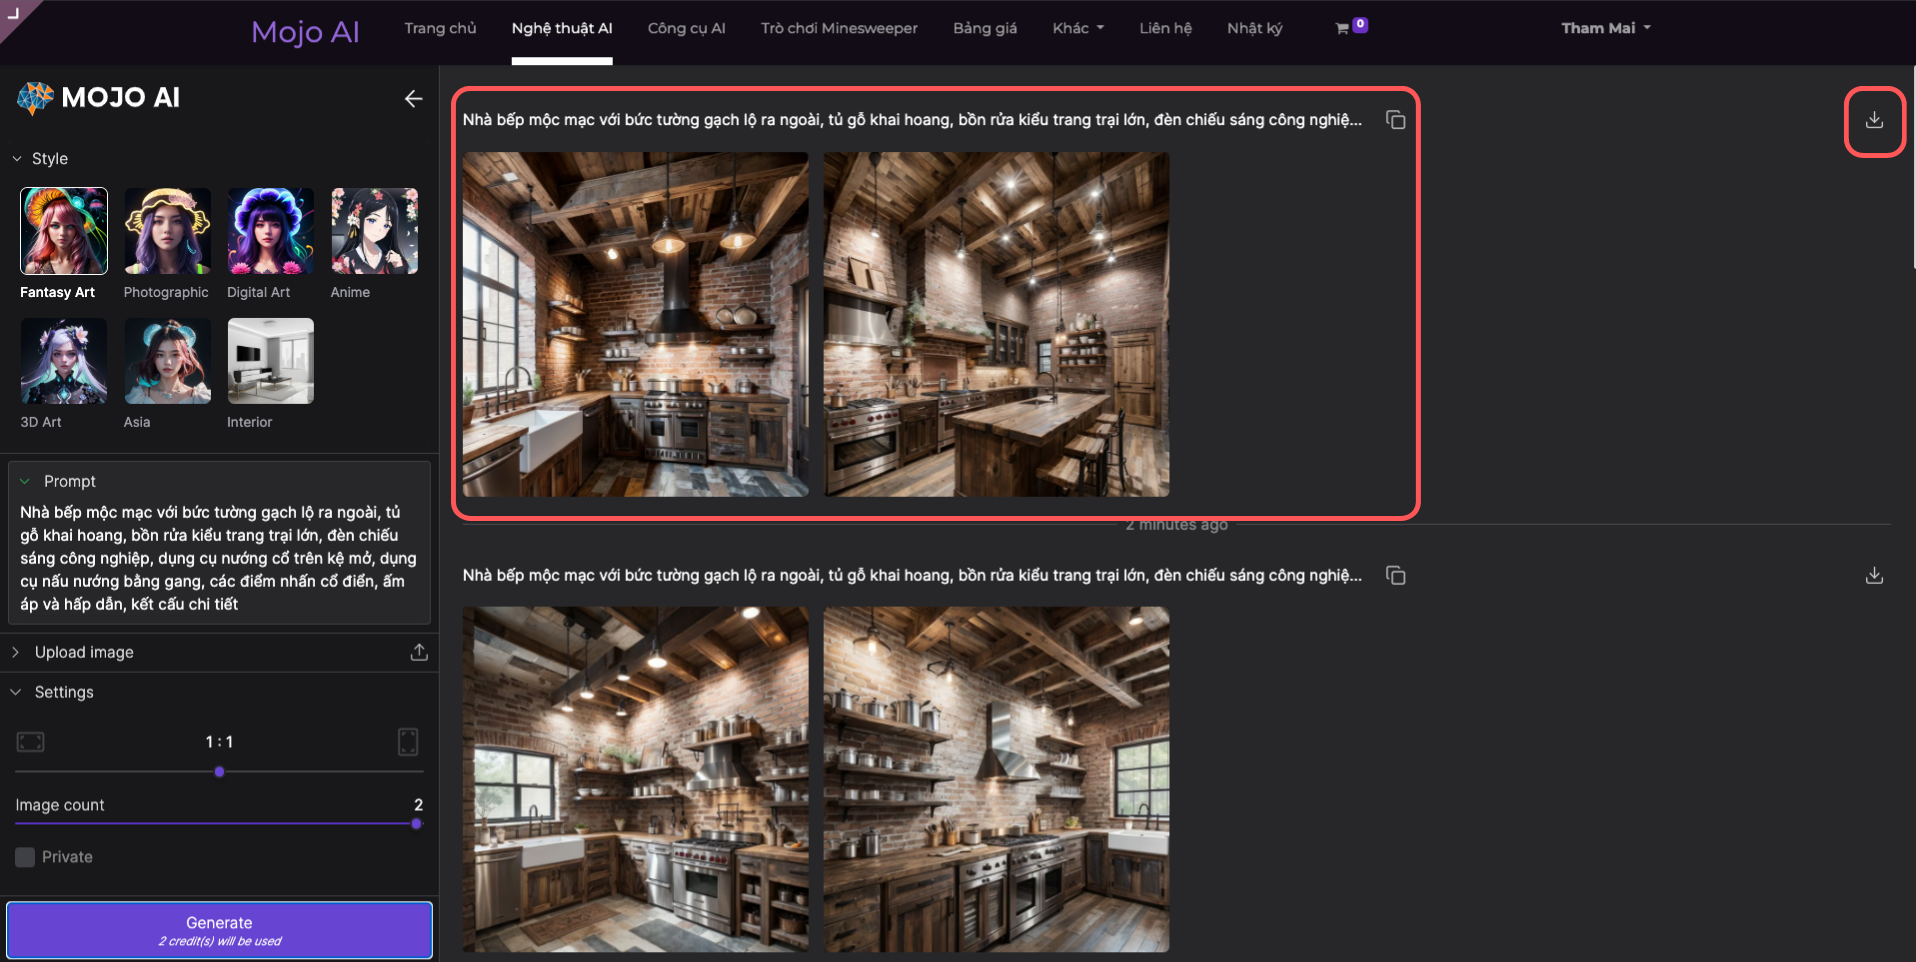Copy the first result's prompt text
This screenshot has width=1916, height=962.
point(1395,120)
